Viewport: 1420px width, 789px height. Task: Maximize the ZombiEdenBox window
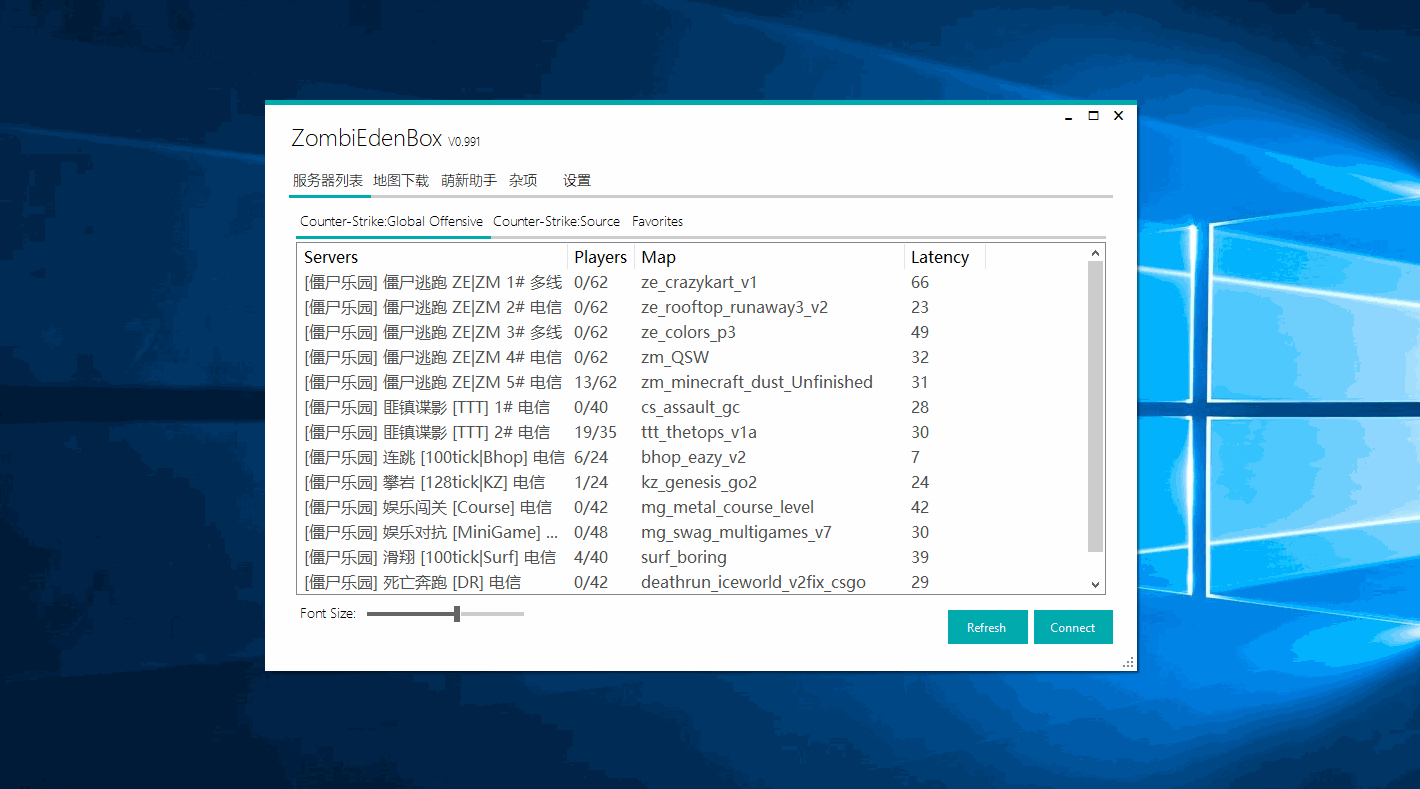(1094, 116)
